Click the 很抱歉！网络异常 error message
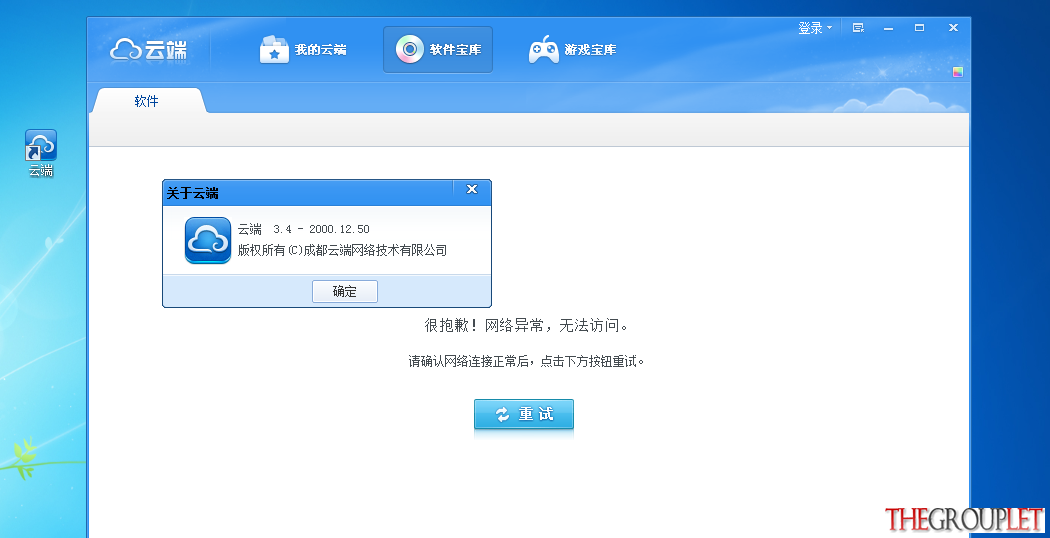Screen dimensions: 1050x538 click(x=526, y=326)
